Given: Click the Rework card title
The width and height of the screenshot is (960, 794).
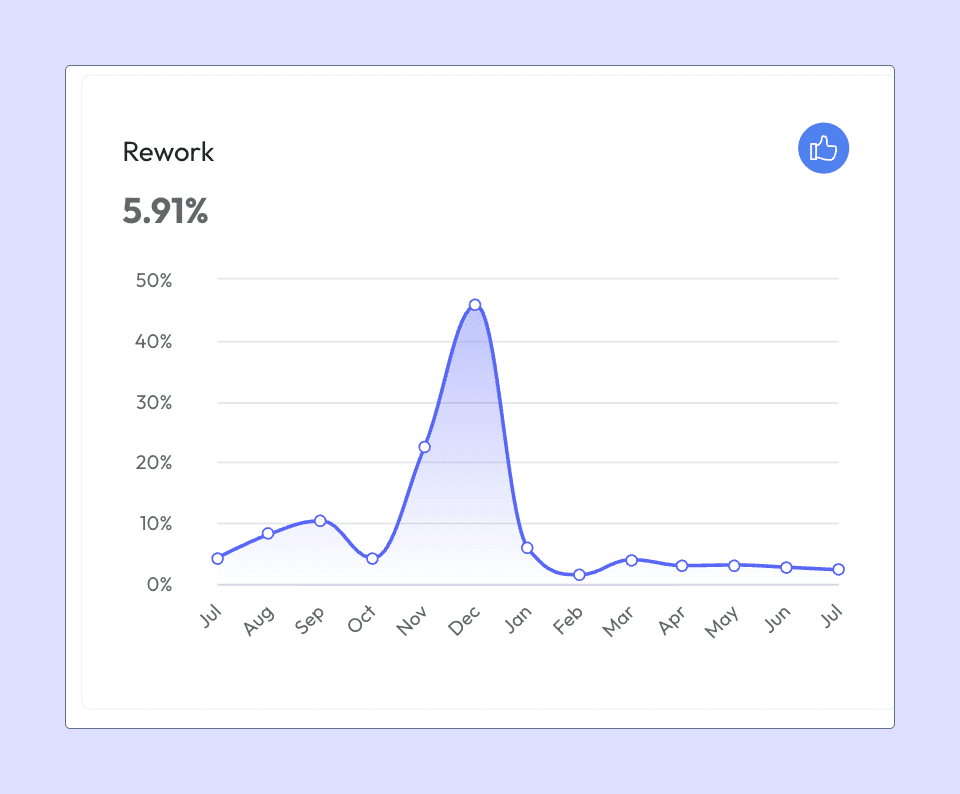Looking at the screenshot, I should tap(168, 152).
